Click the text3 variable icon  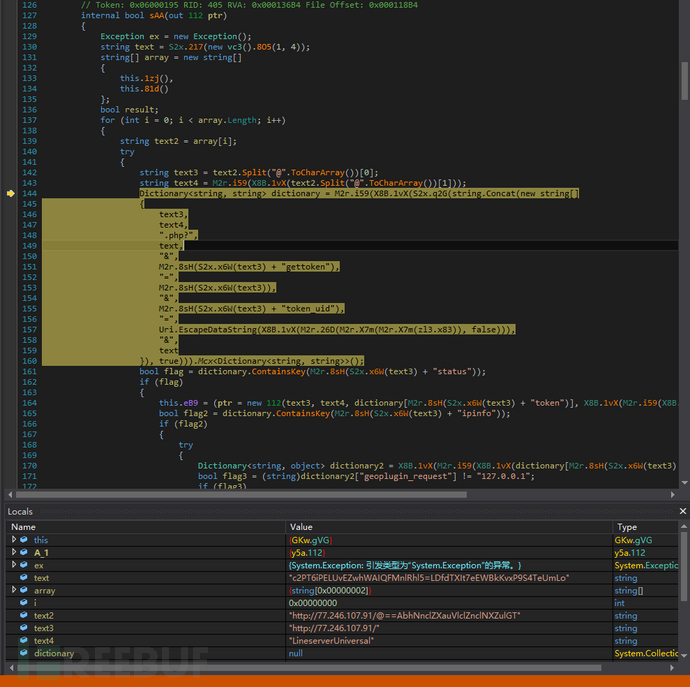[24, 628]
